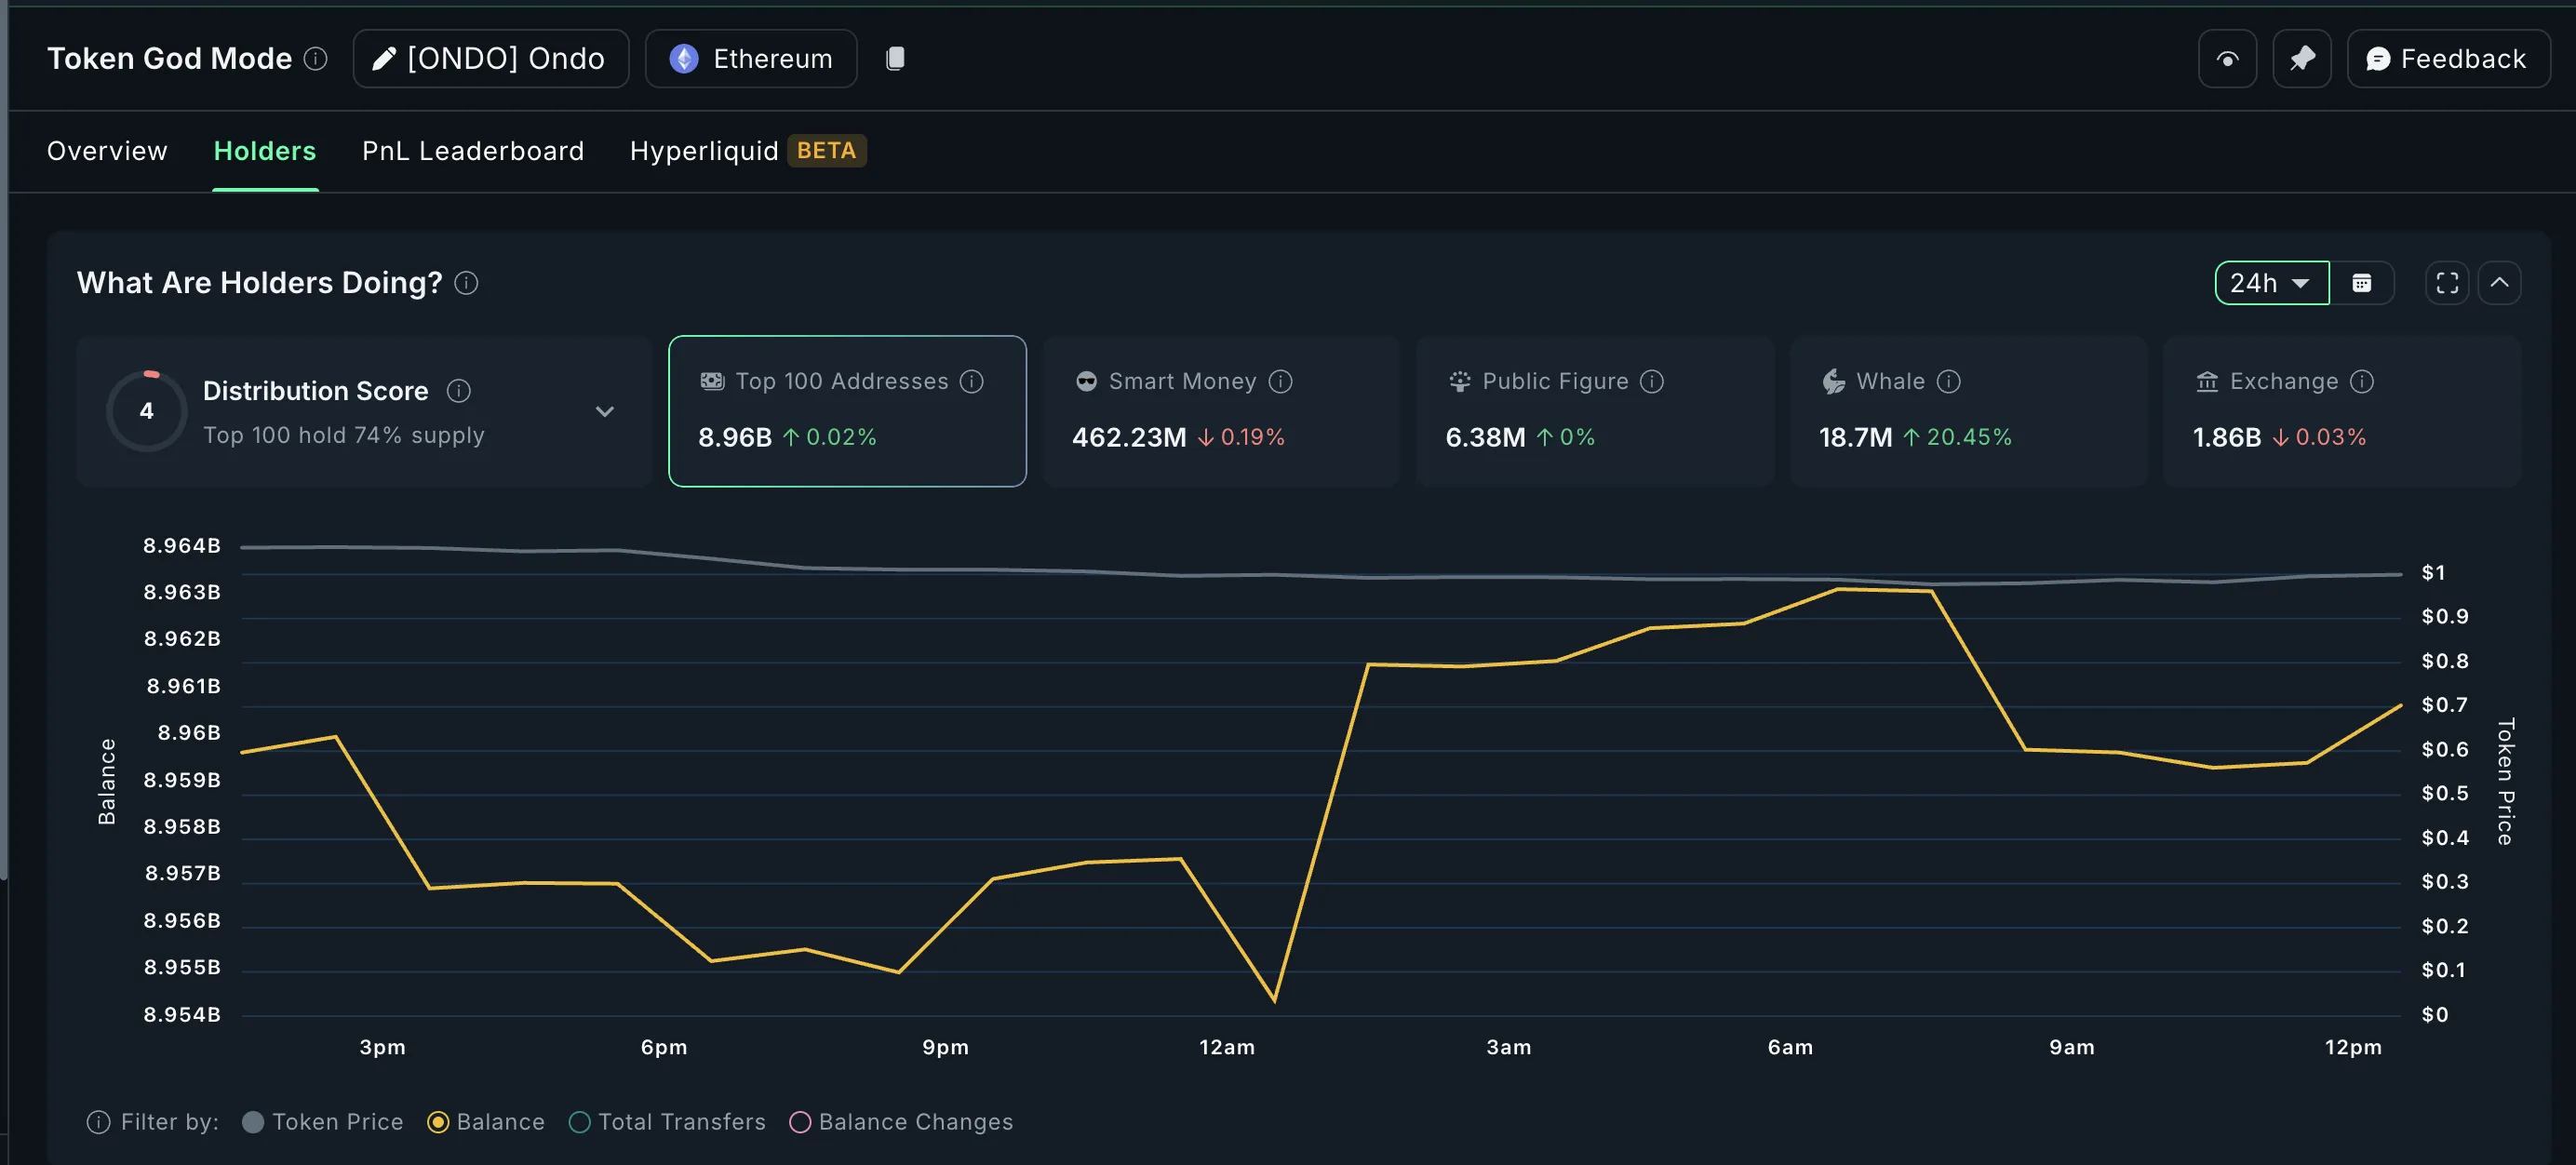Expand the chart to fullscreen view
Screen dimensions: 2576x1165
click(2447, 283)
